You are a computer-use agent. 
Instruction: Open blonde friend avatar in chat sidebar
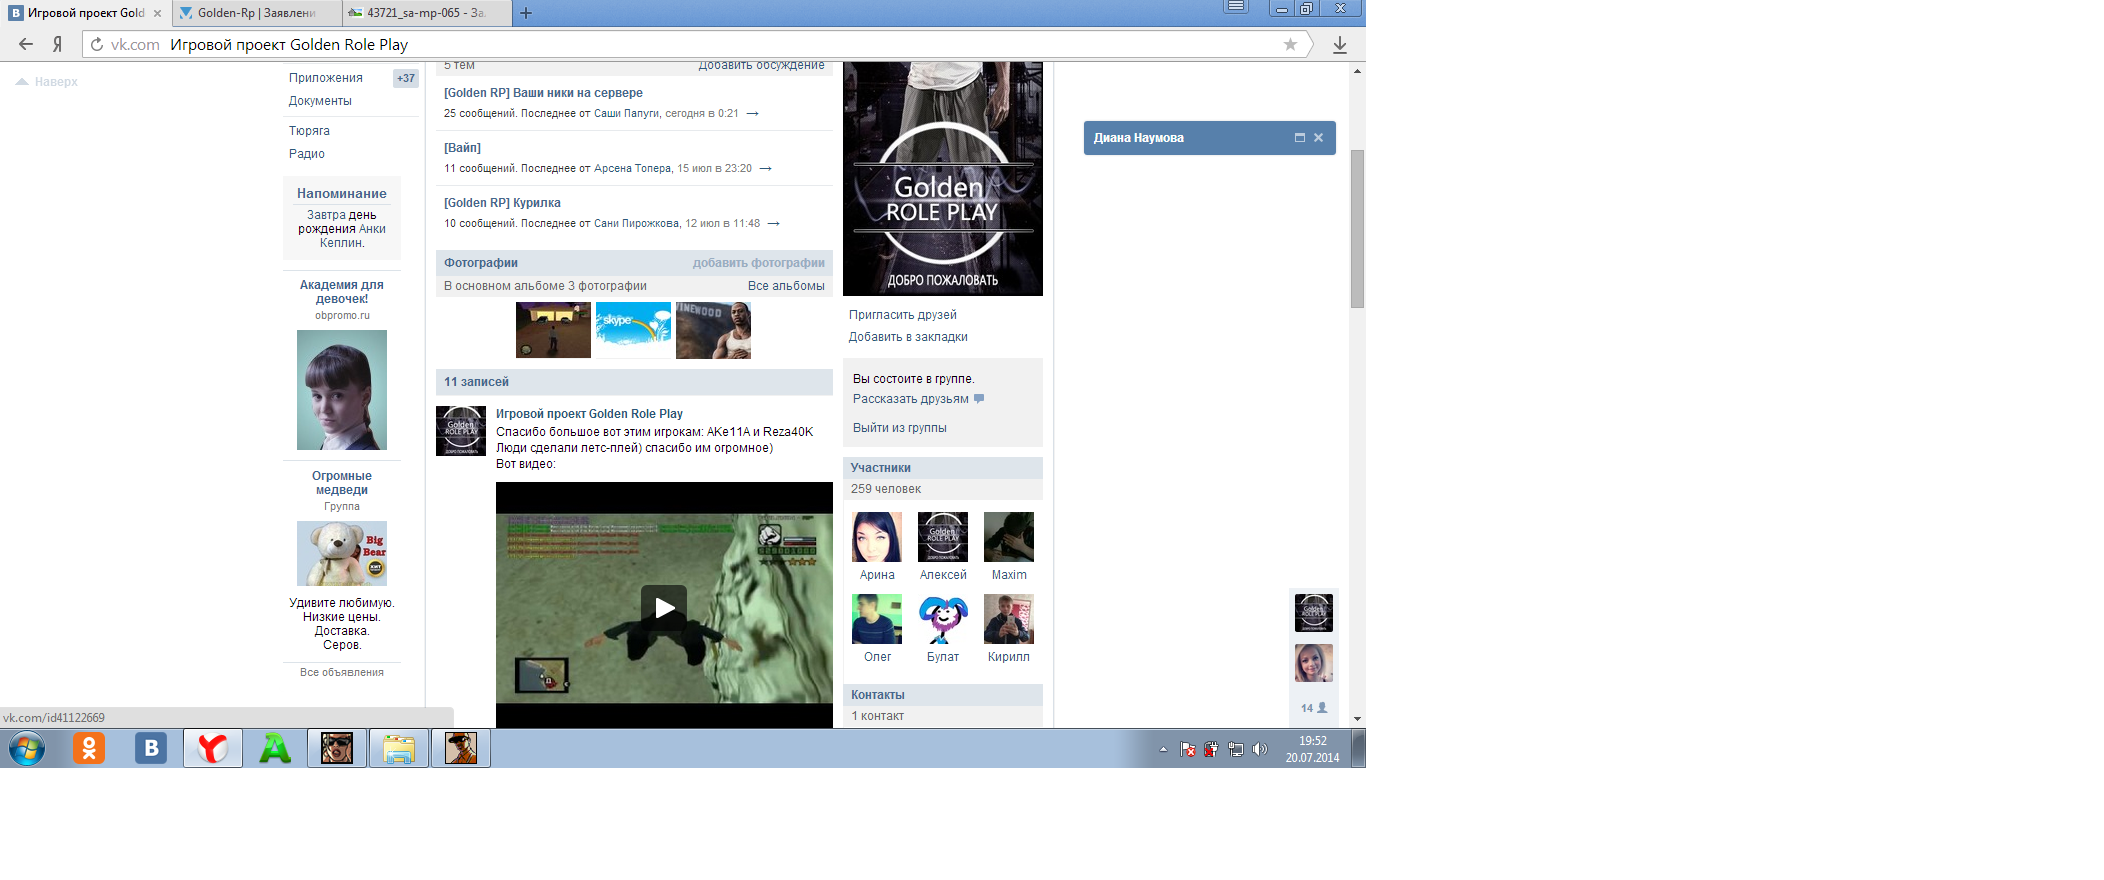[x=1314, y=663]
